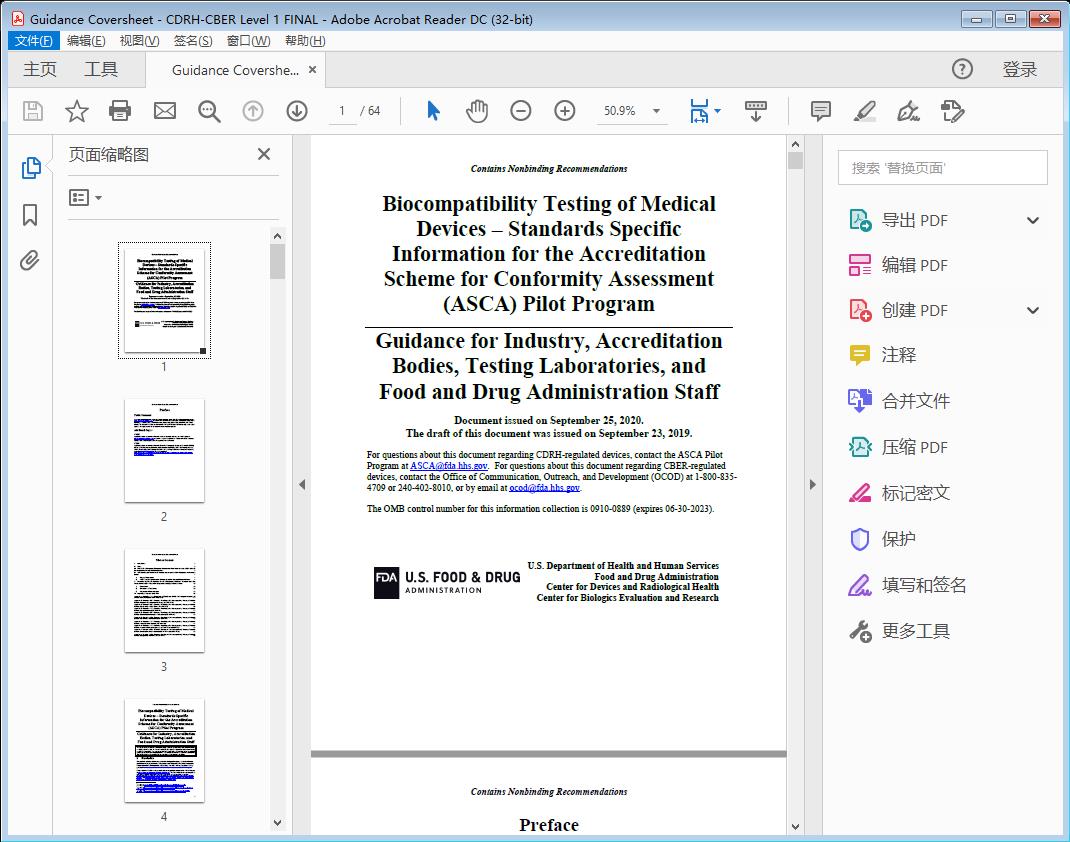The height and width of the screenshot is (842, 1070).
Task: Switch to the 工具 (Tools) tab
Action: point(101,69)
